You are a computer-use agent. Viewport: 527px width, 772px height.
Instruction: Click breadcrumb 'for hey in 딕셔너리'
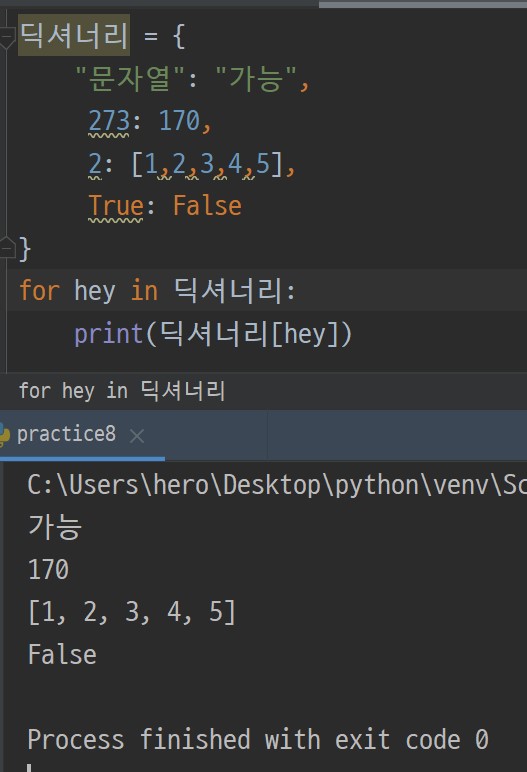pos(122,391)
